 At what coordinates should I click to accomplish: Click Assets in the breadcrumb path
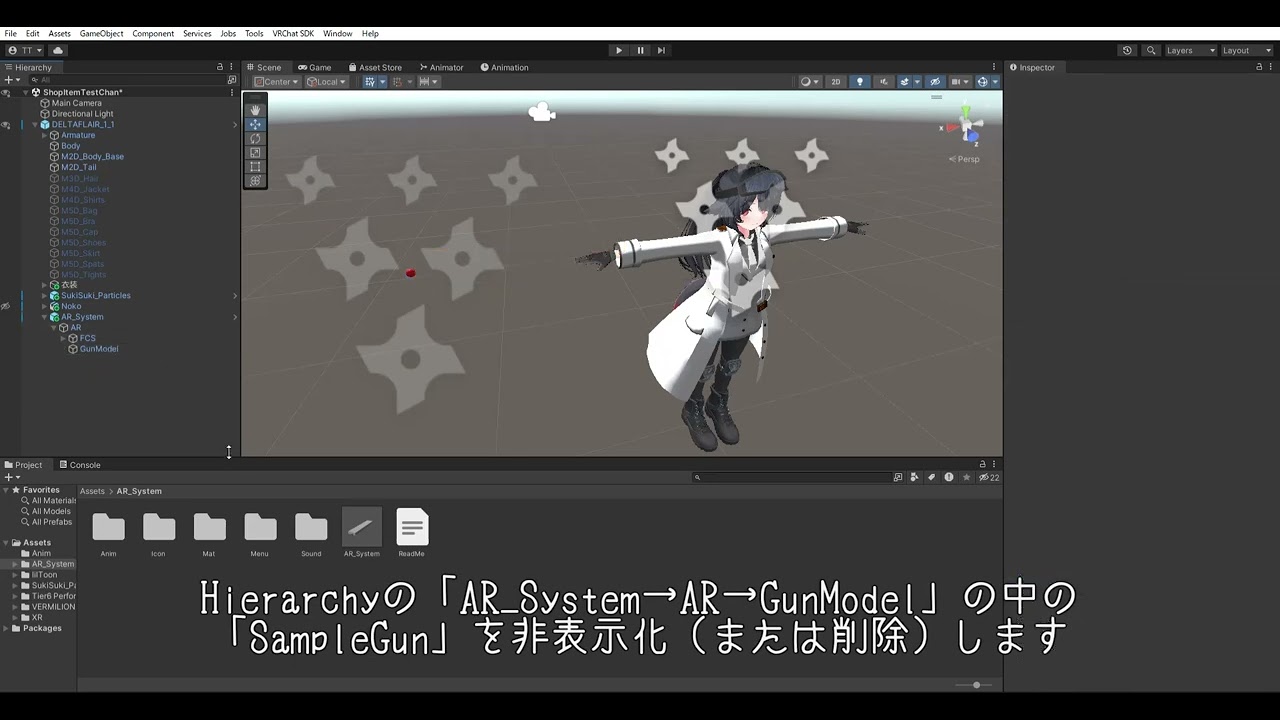(92, 491)
